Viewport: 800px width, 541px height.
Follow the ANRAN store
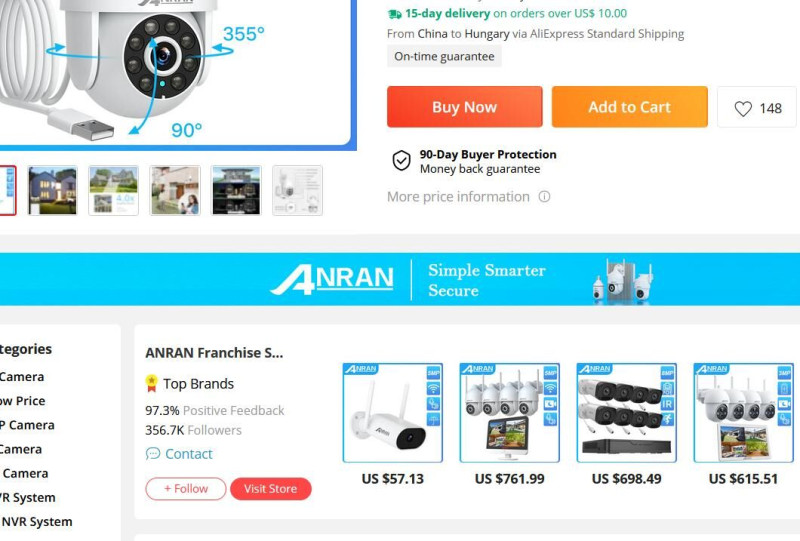coord(186,488)
